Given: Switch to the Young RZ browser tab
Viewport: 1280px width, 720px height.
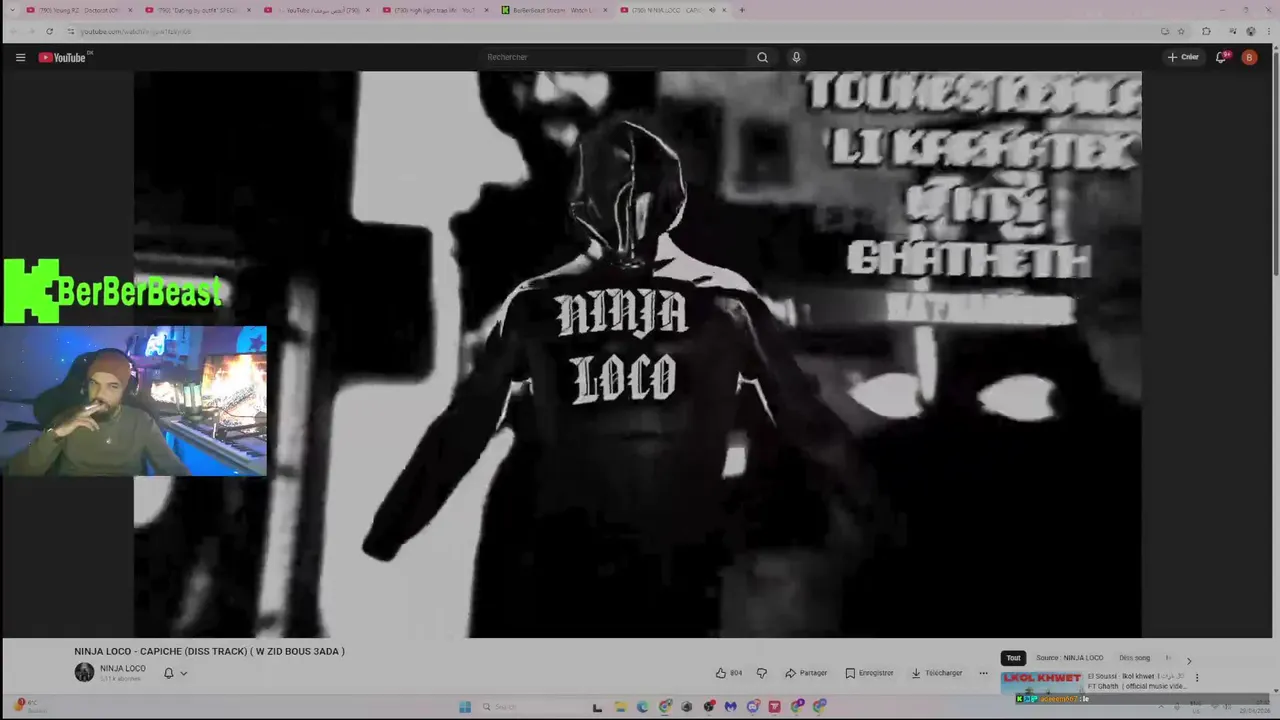Looking at the screenshot, I should point(79,10).
